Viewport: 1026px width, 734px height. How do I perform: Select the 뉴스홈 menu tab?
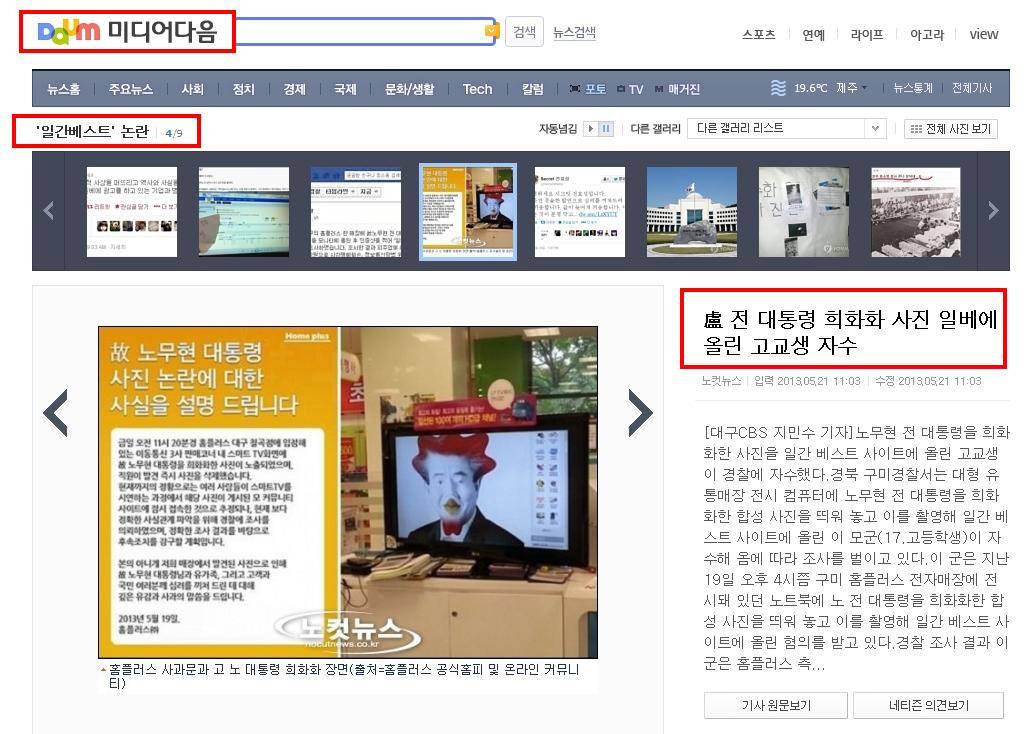(x=63, y=89)
